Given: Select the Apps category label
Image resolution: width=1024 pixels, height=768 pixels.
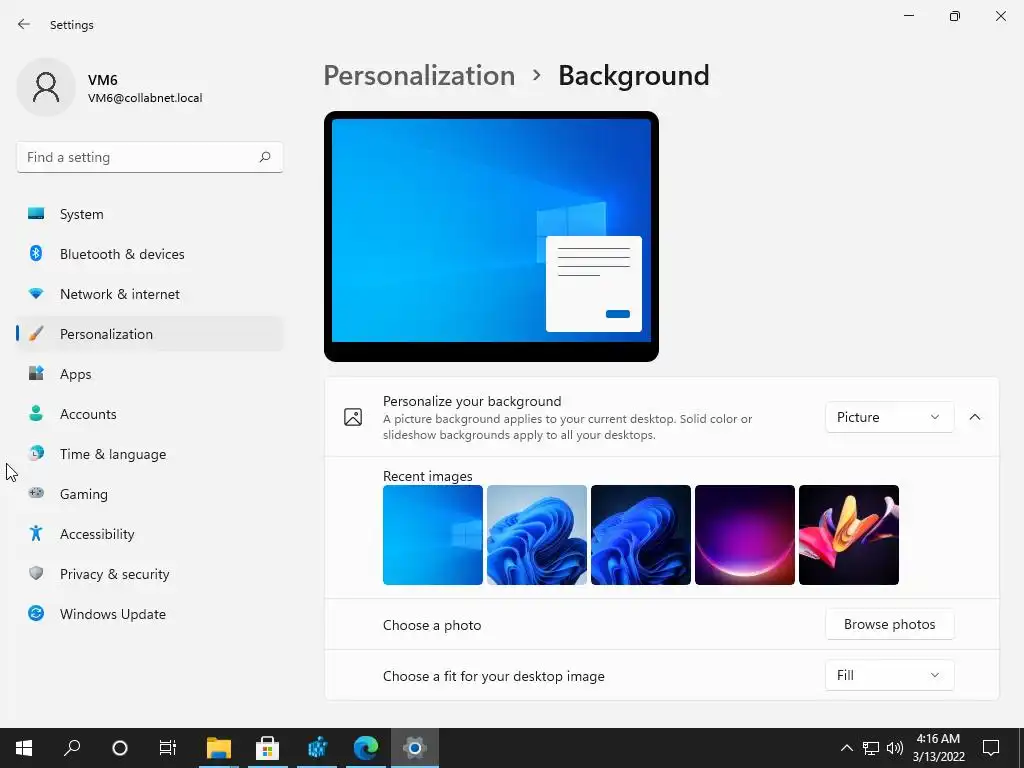Looking at the screenshot, I should click(76, 374).
